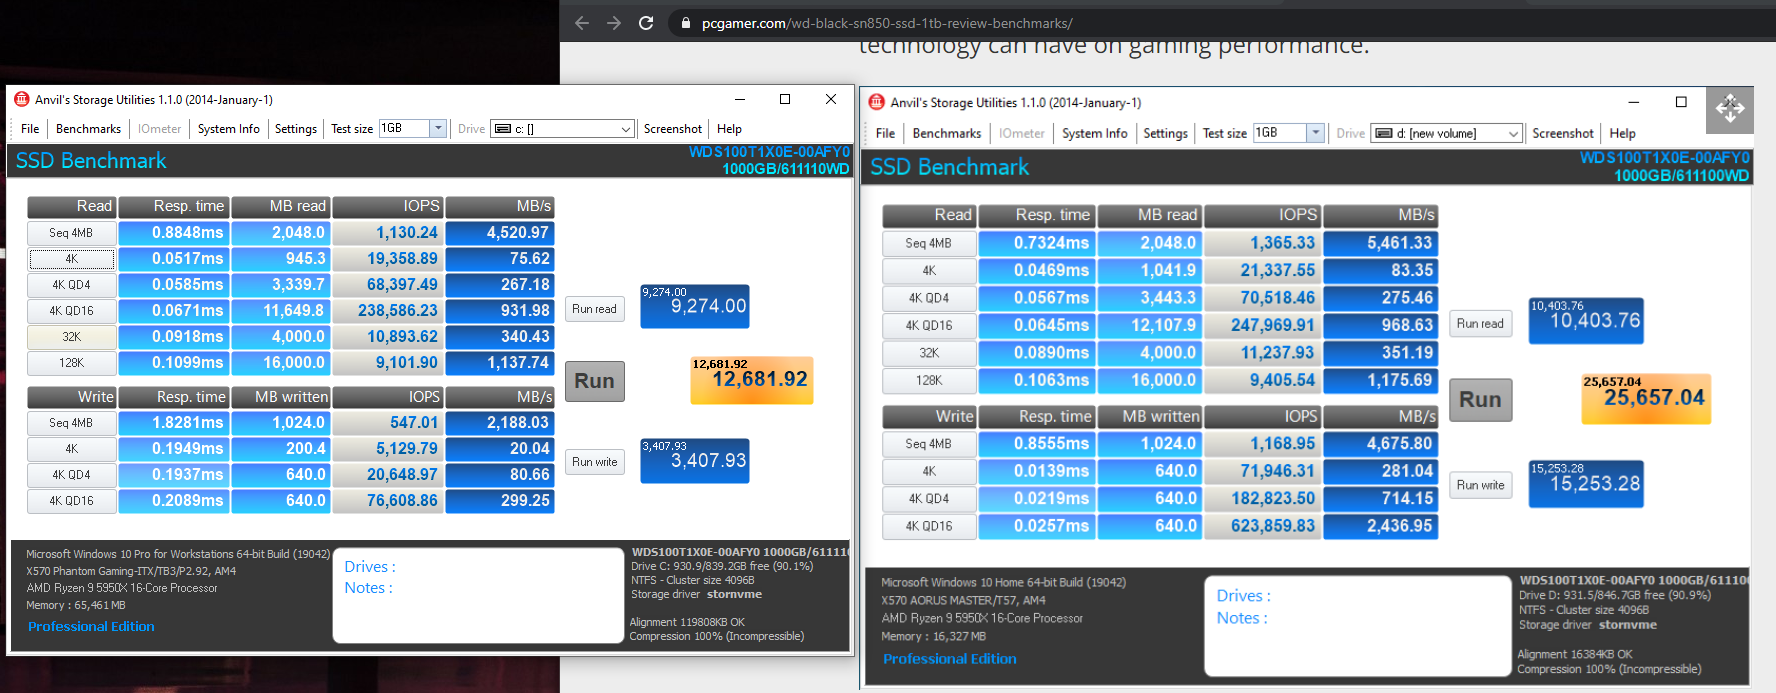Viewport: 1776px width, 693px height.
Task: Click 4,520.97 MB/s cell in left window
Action: pyautogui.click(x=500, y=233)
